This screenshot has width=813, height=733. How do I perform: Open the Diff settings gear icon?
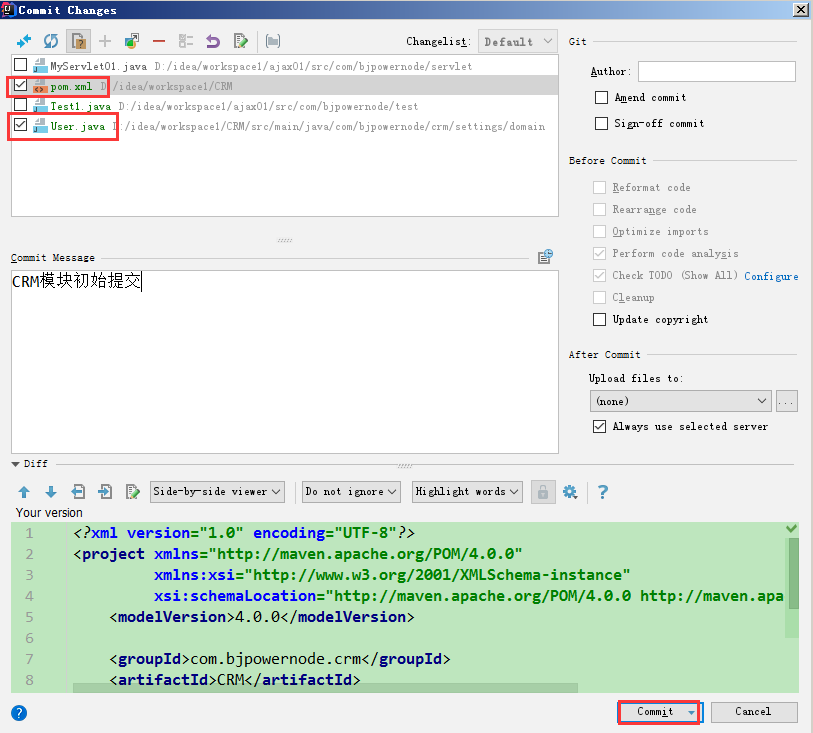(570, 491)
